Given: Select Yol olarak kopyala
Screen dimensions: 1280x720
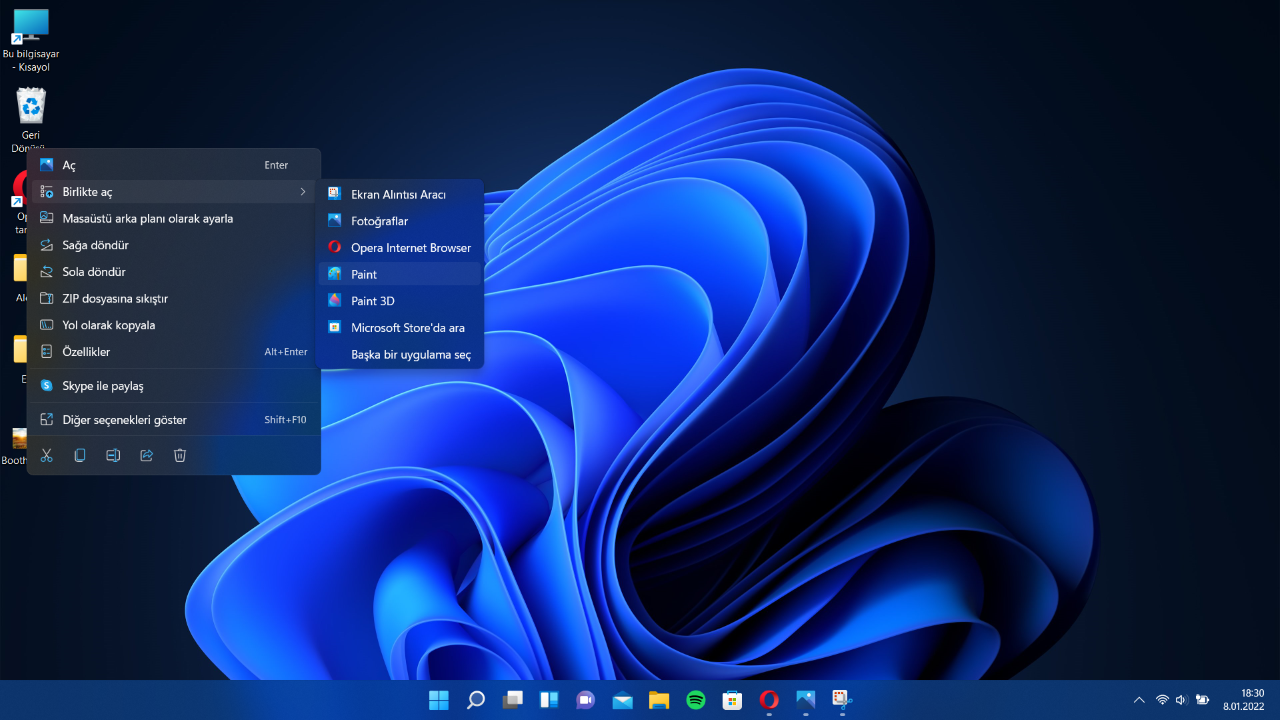Looking at the screenshot, I should click(x=174, y=325).
